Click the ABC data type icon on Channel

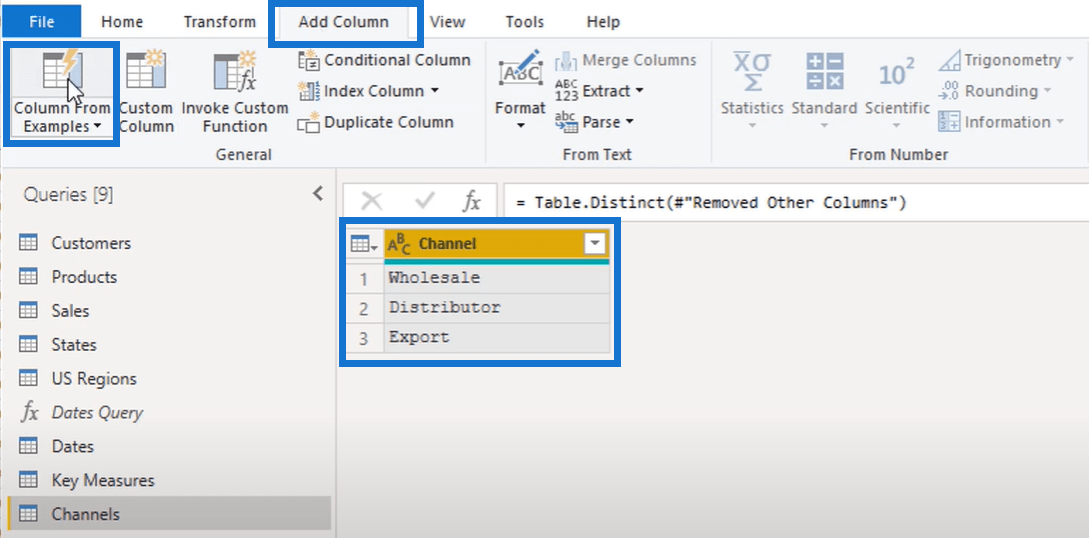point(399,244)
